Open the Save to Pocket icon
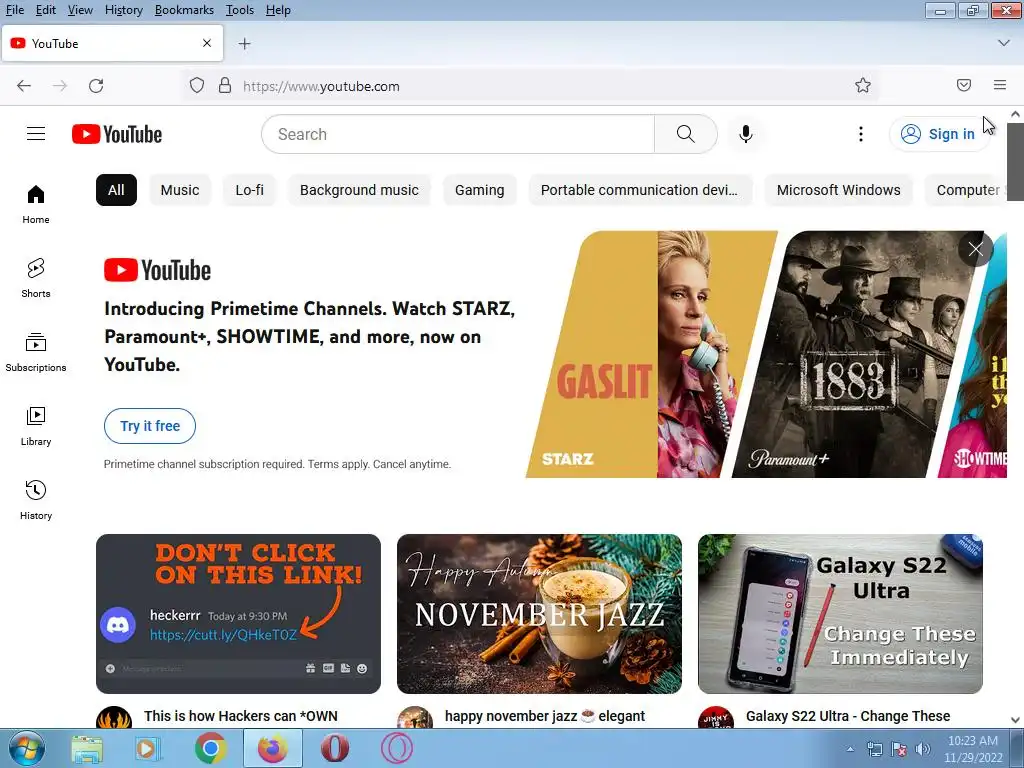Screen dimensions: 1024x768 click(x=964, y=85)
